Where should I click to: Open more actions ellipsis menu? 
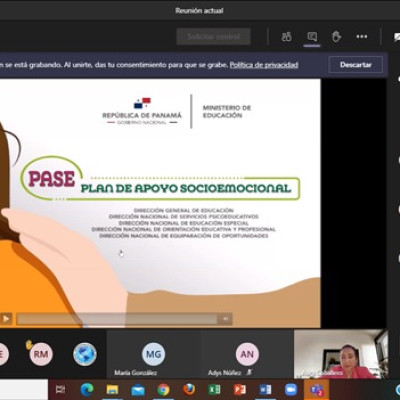point(362,37)
